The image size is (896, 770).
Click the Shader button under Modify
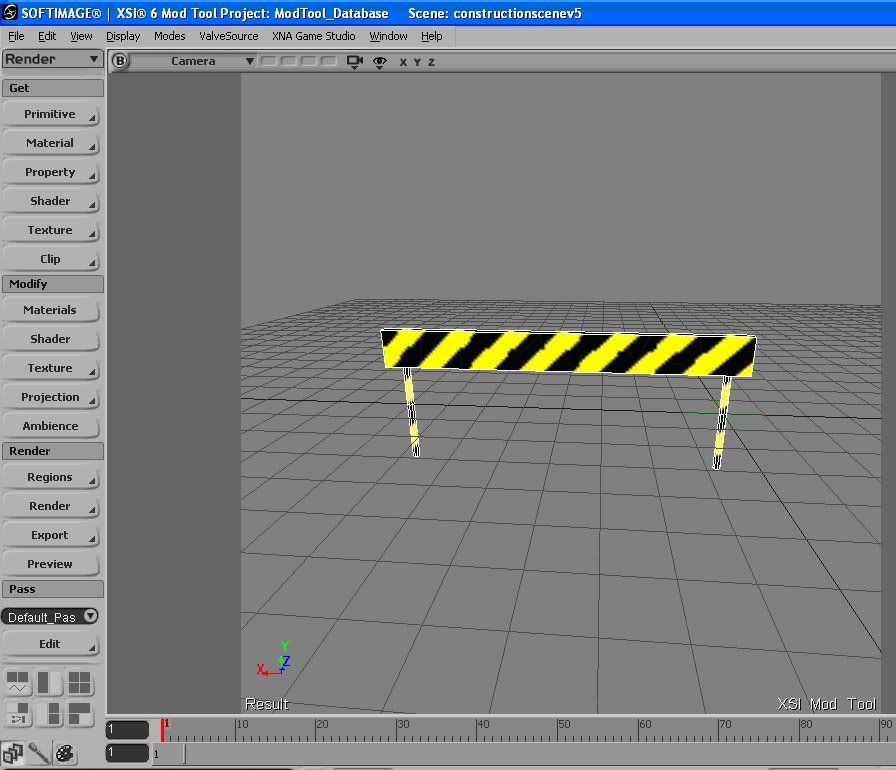51,339
